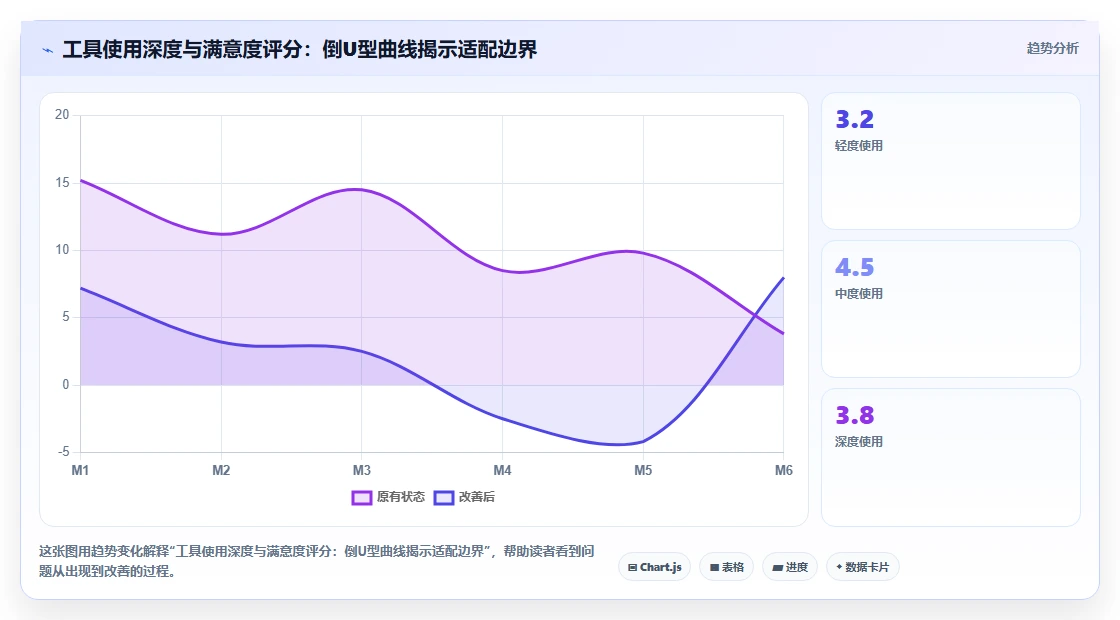
Task: Toggle the 原有状态 legend swatch
Action: click(361, 497)
